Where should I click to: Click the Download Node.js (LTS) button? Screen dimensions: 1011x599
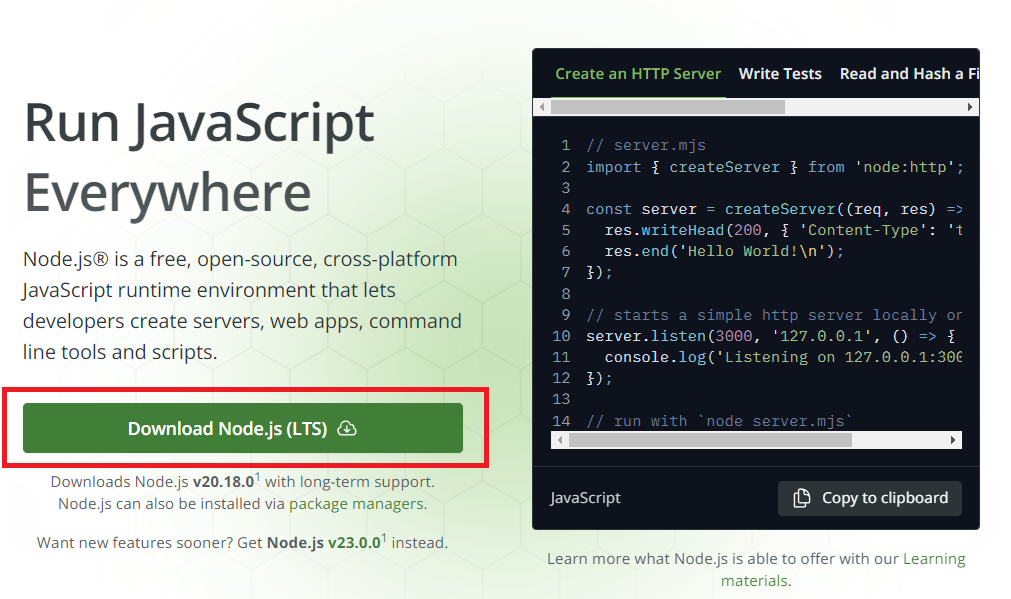pyautogui.click(x=242, y=428)
